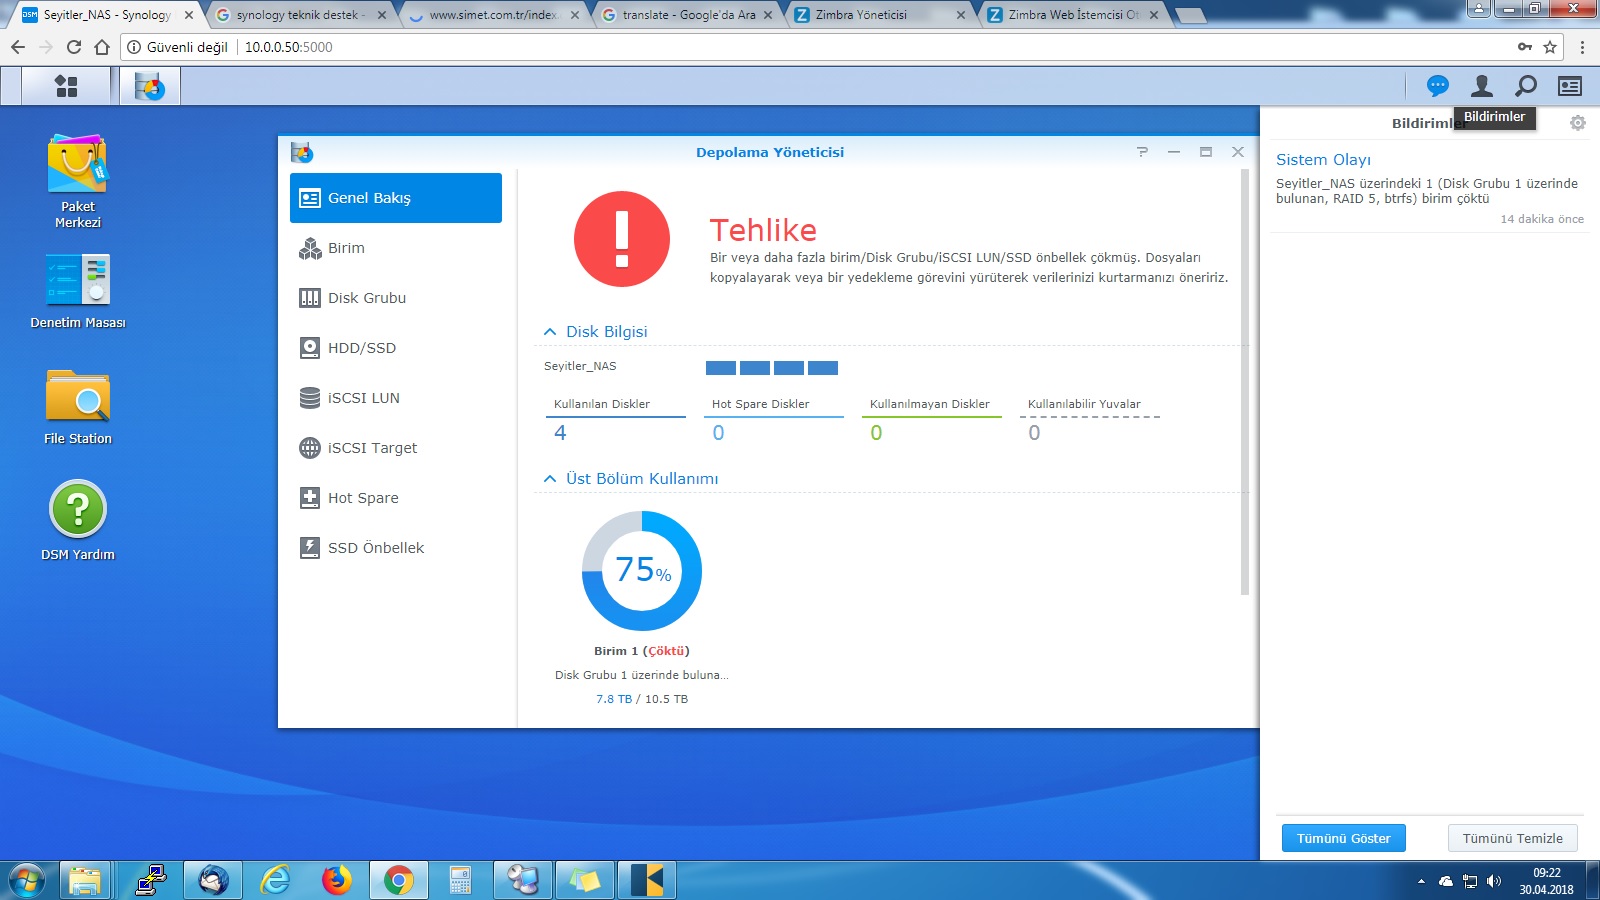
Task: Click the notifications chat bubble icon
Action: coord(1437,86)
